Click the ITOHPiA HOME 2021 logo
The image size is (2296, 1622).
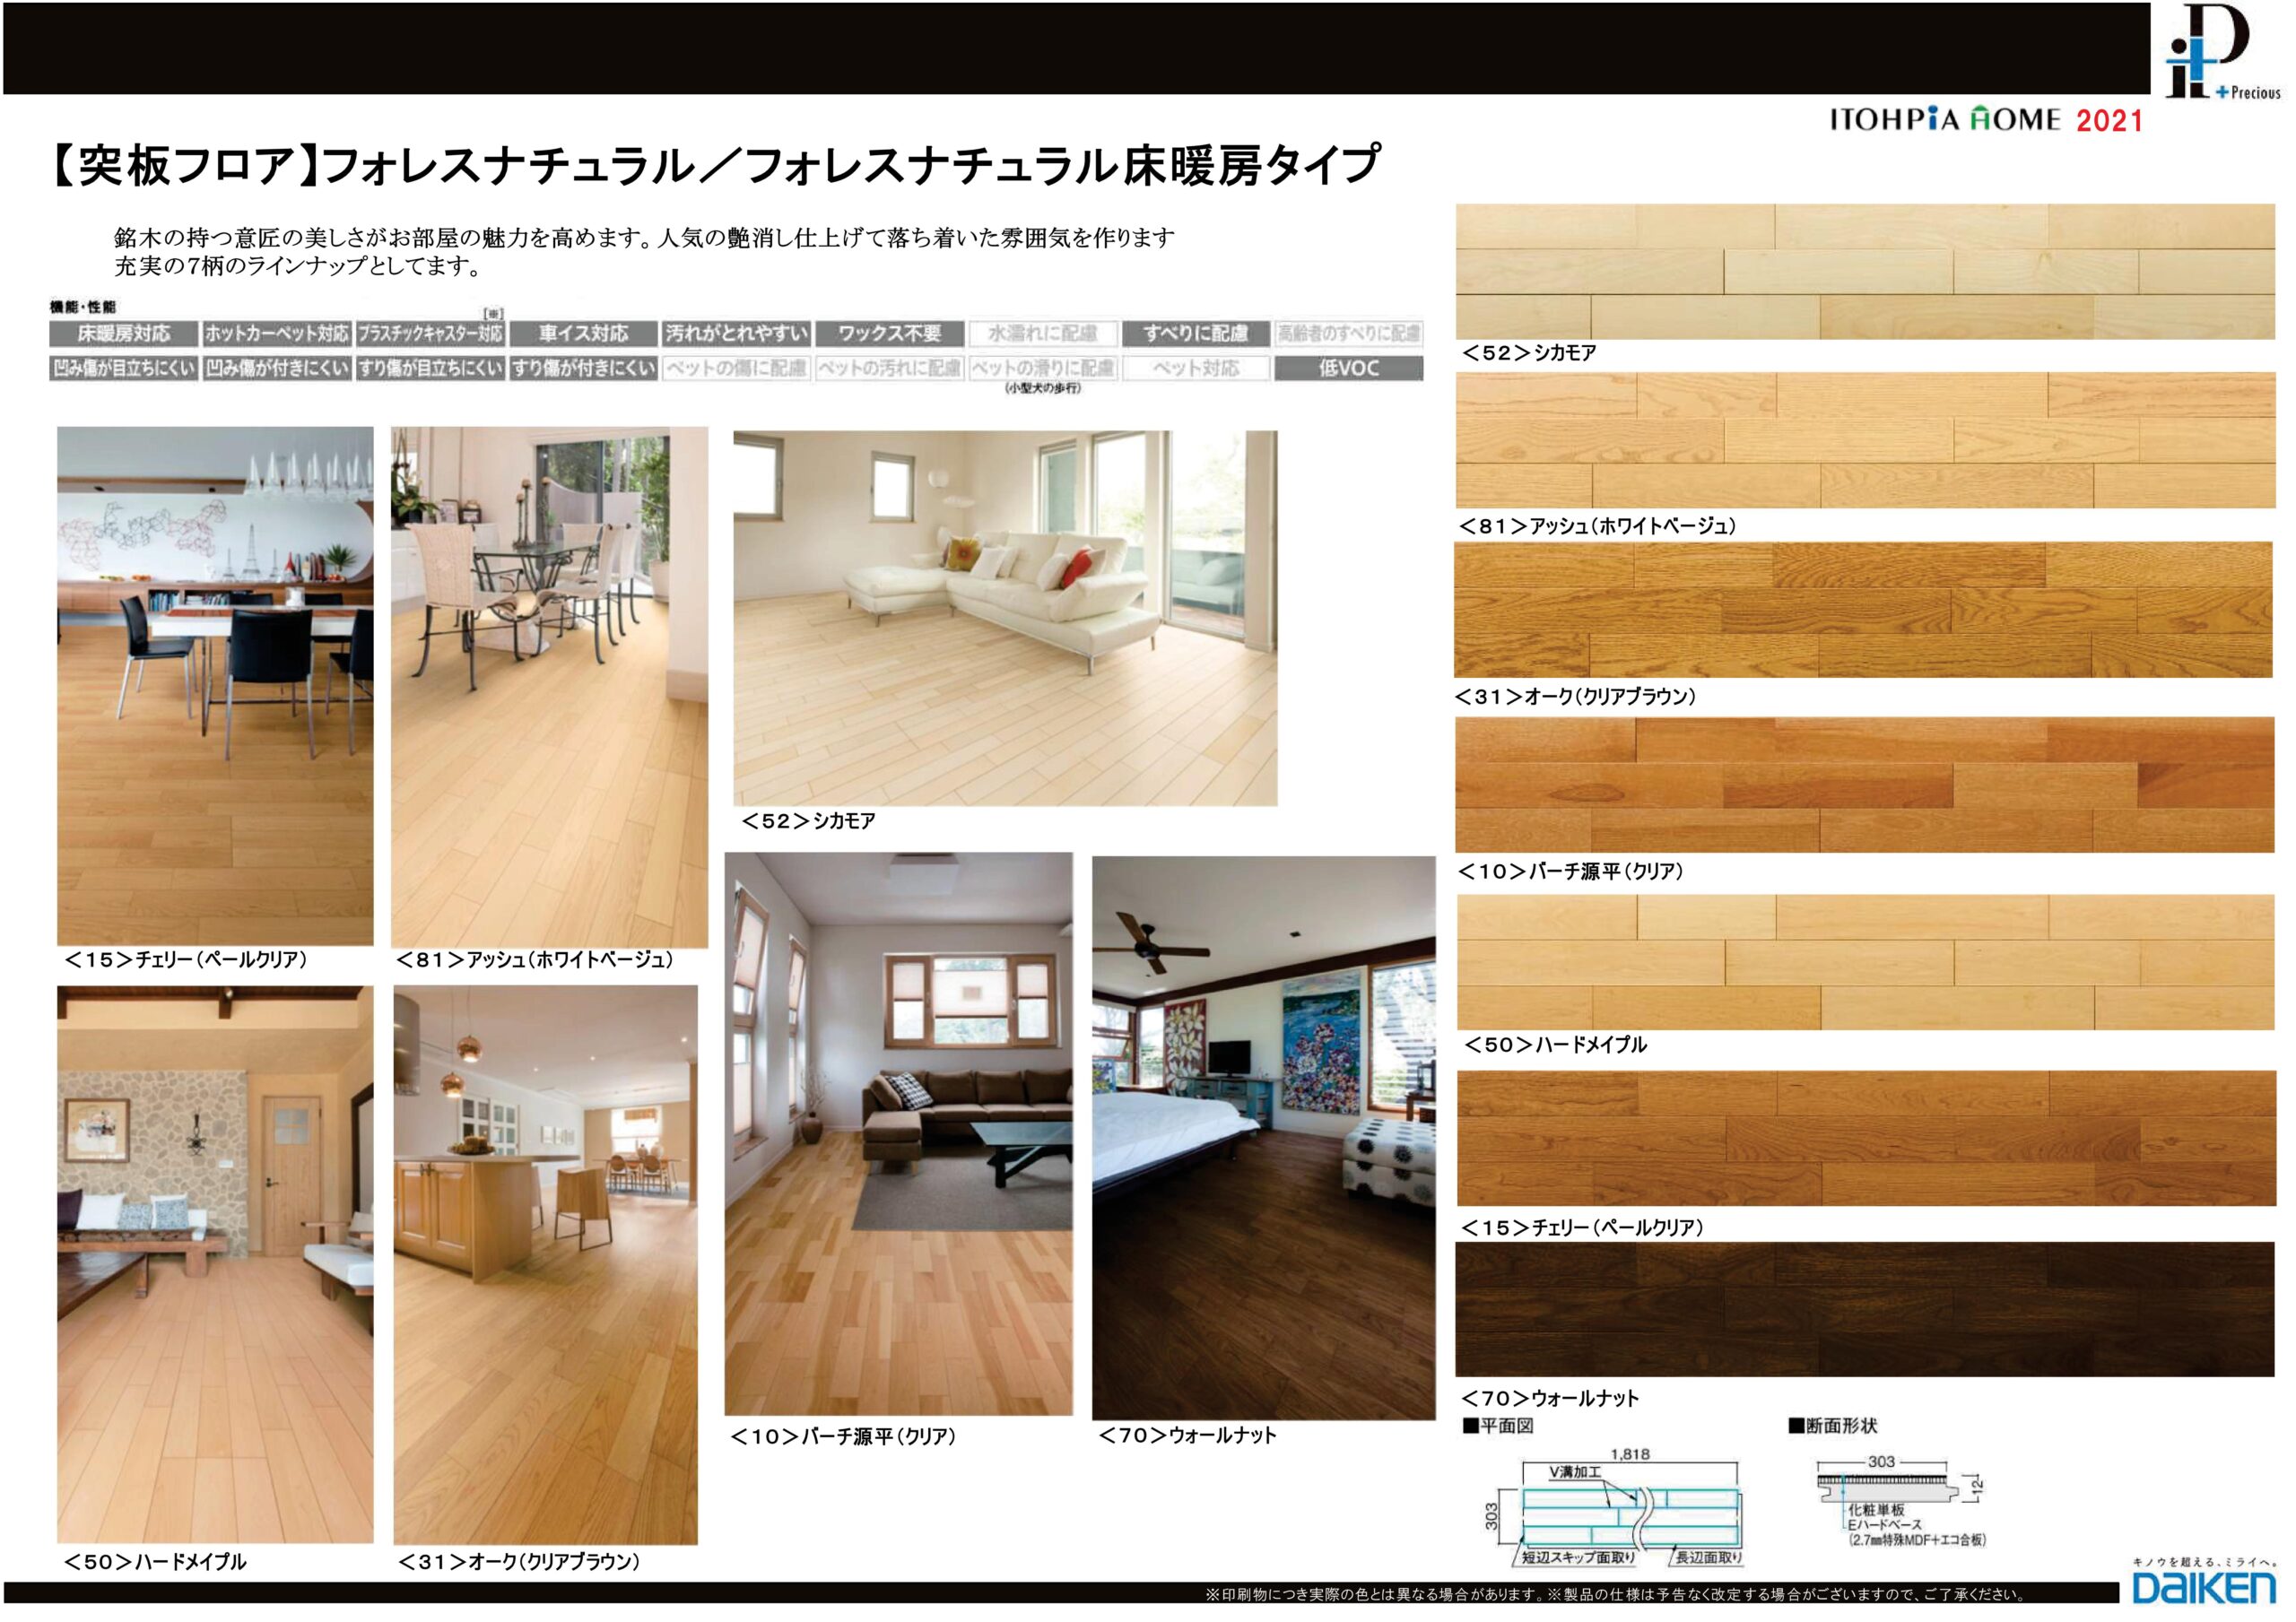[1986, 120]
